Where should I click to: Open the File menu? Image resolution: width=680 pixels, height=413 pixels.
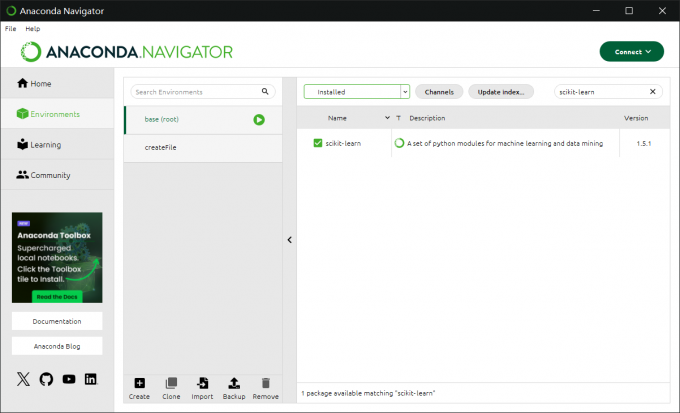(10, 29)
